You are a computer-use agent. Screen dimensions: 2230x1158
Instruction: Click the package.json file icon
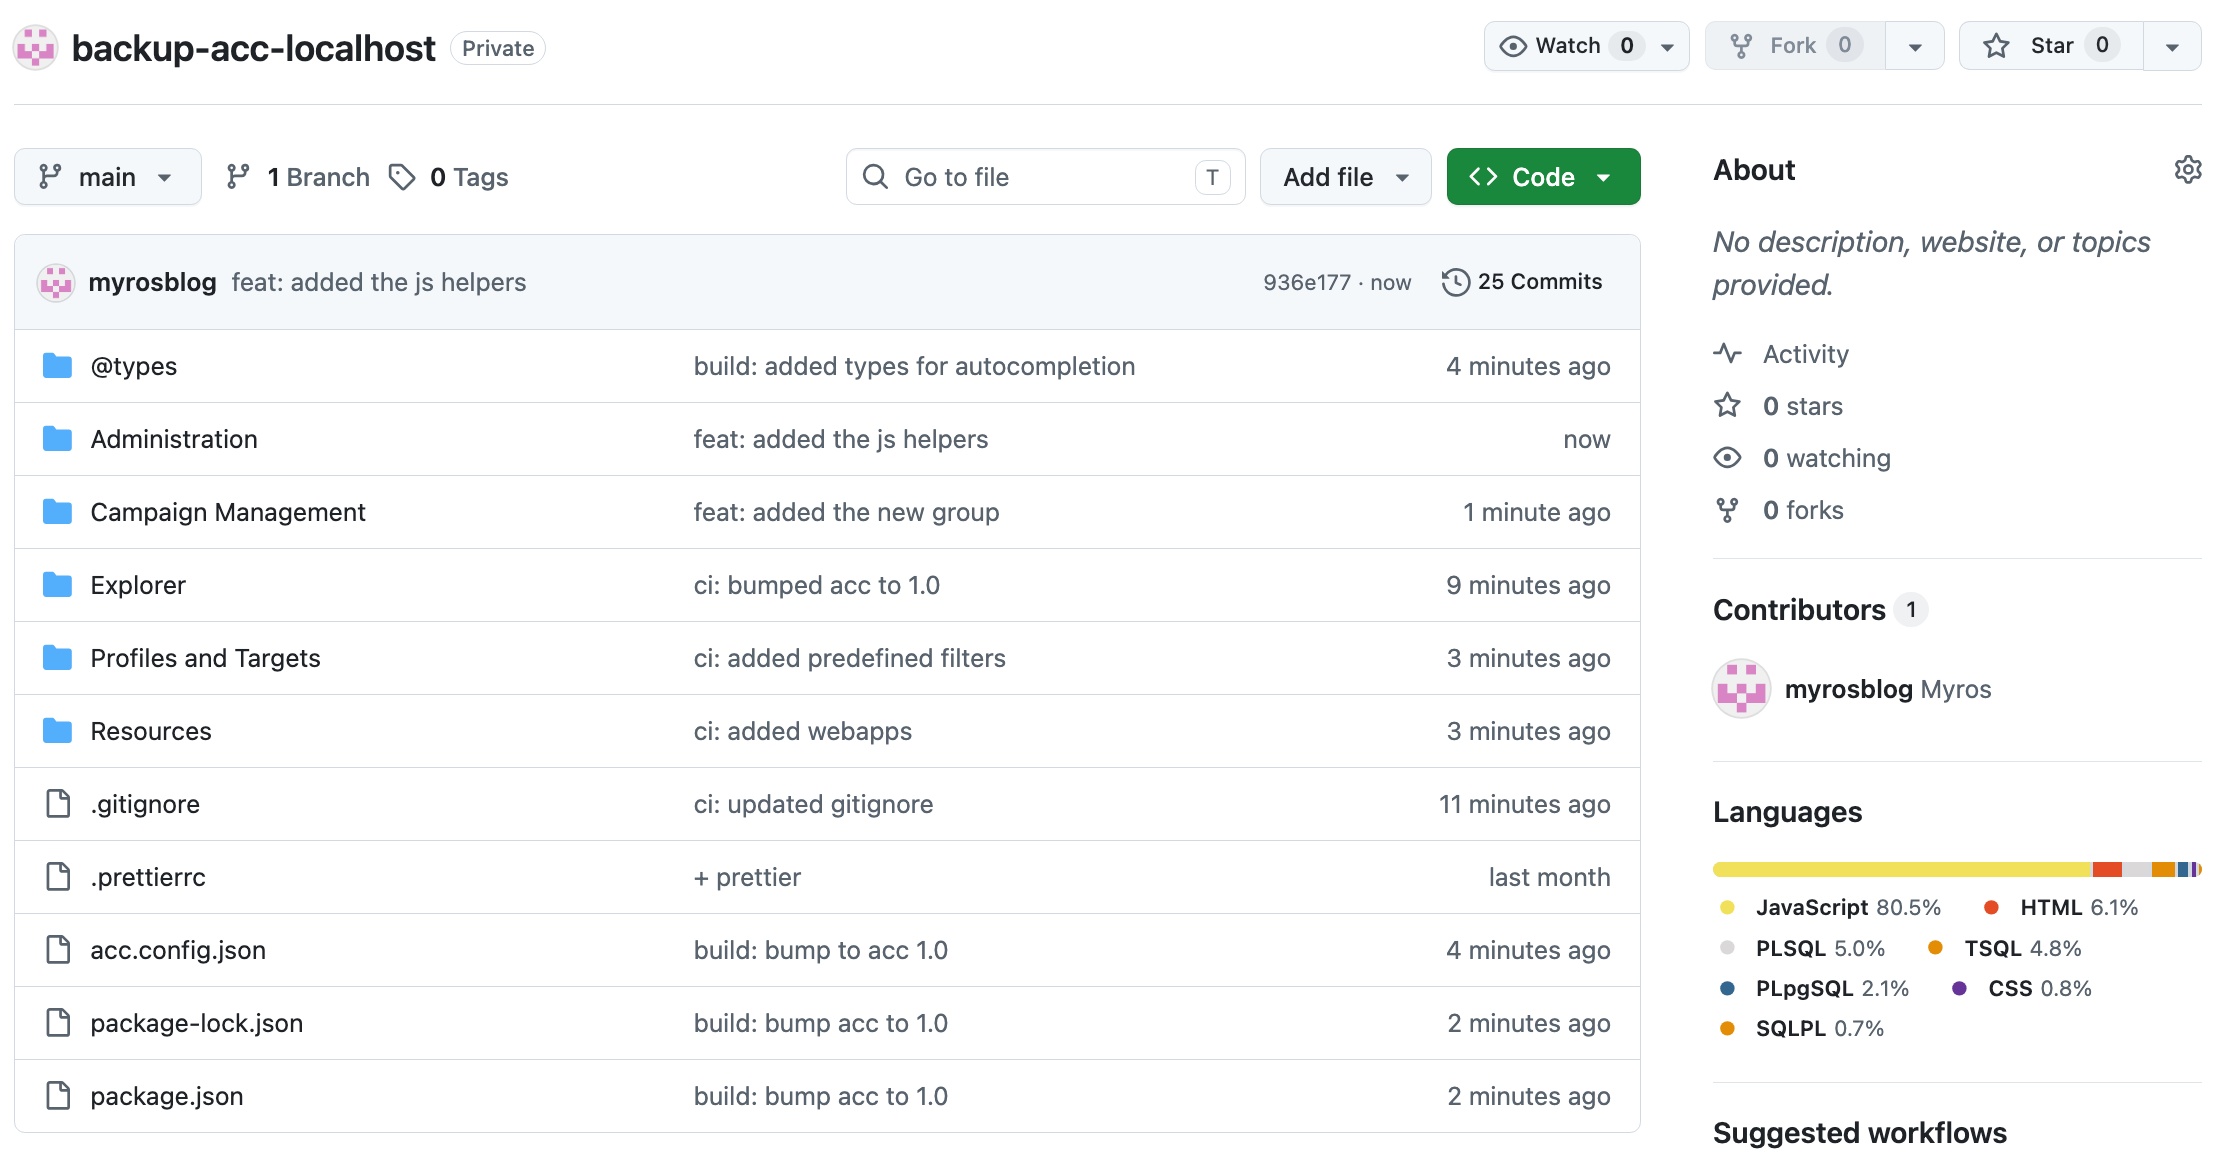tap(59, 1095)
